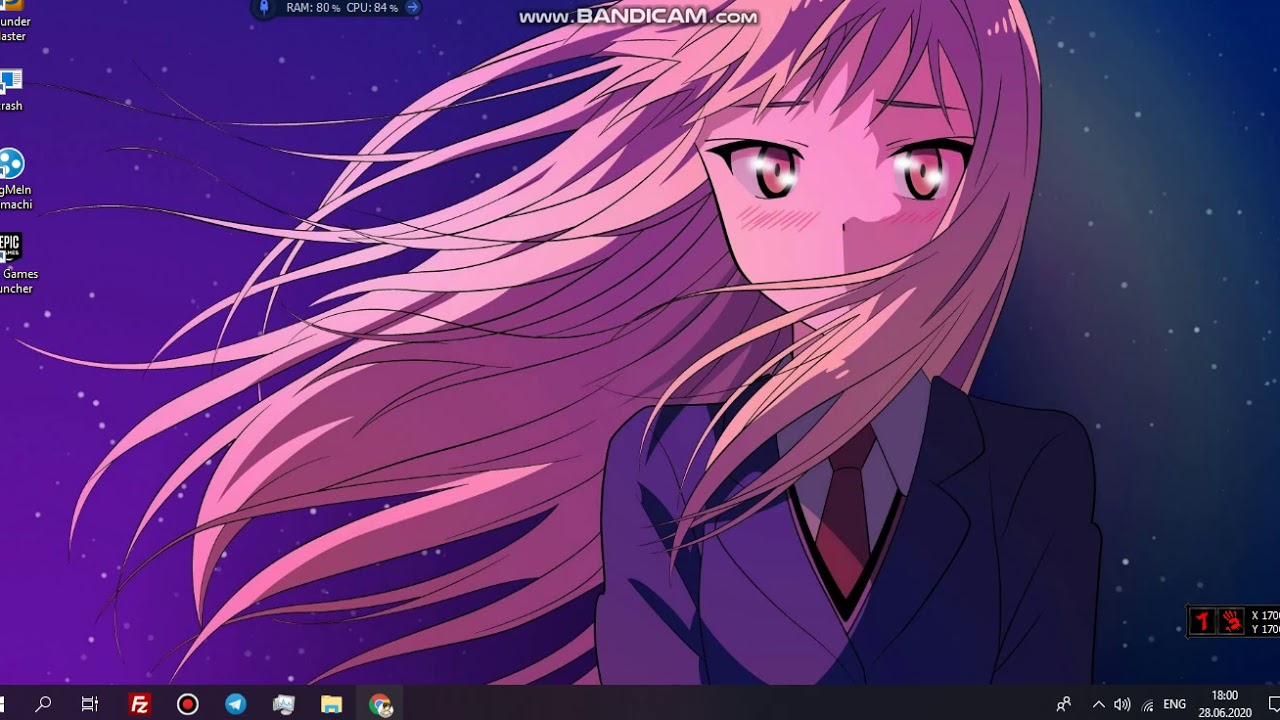Show hidden tray icons with the chevron

1098,704
